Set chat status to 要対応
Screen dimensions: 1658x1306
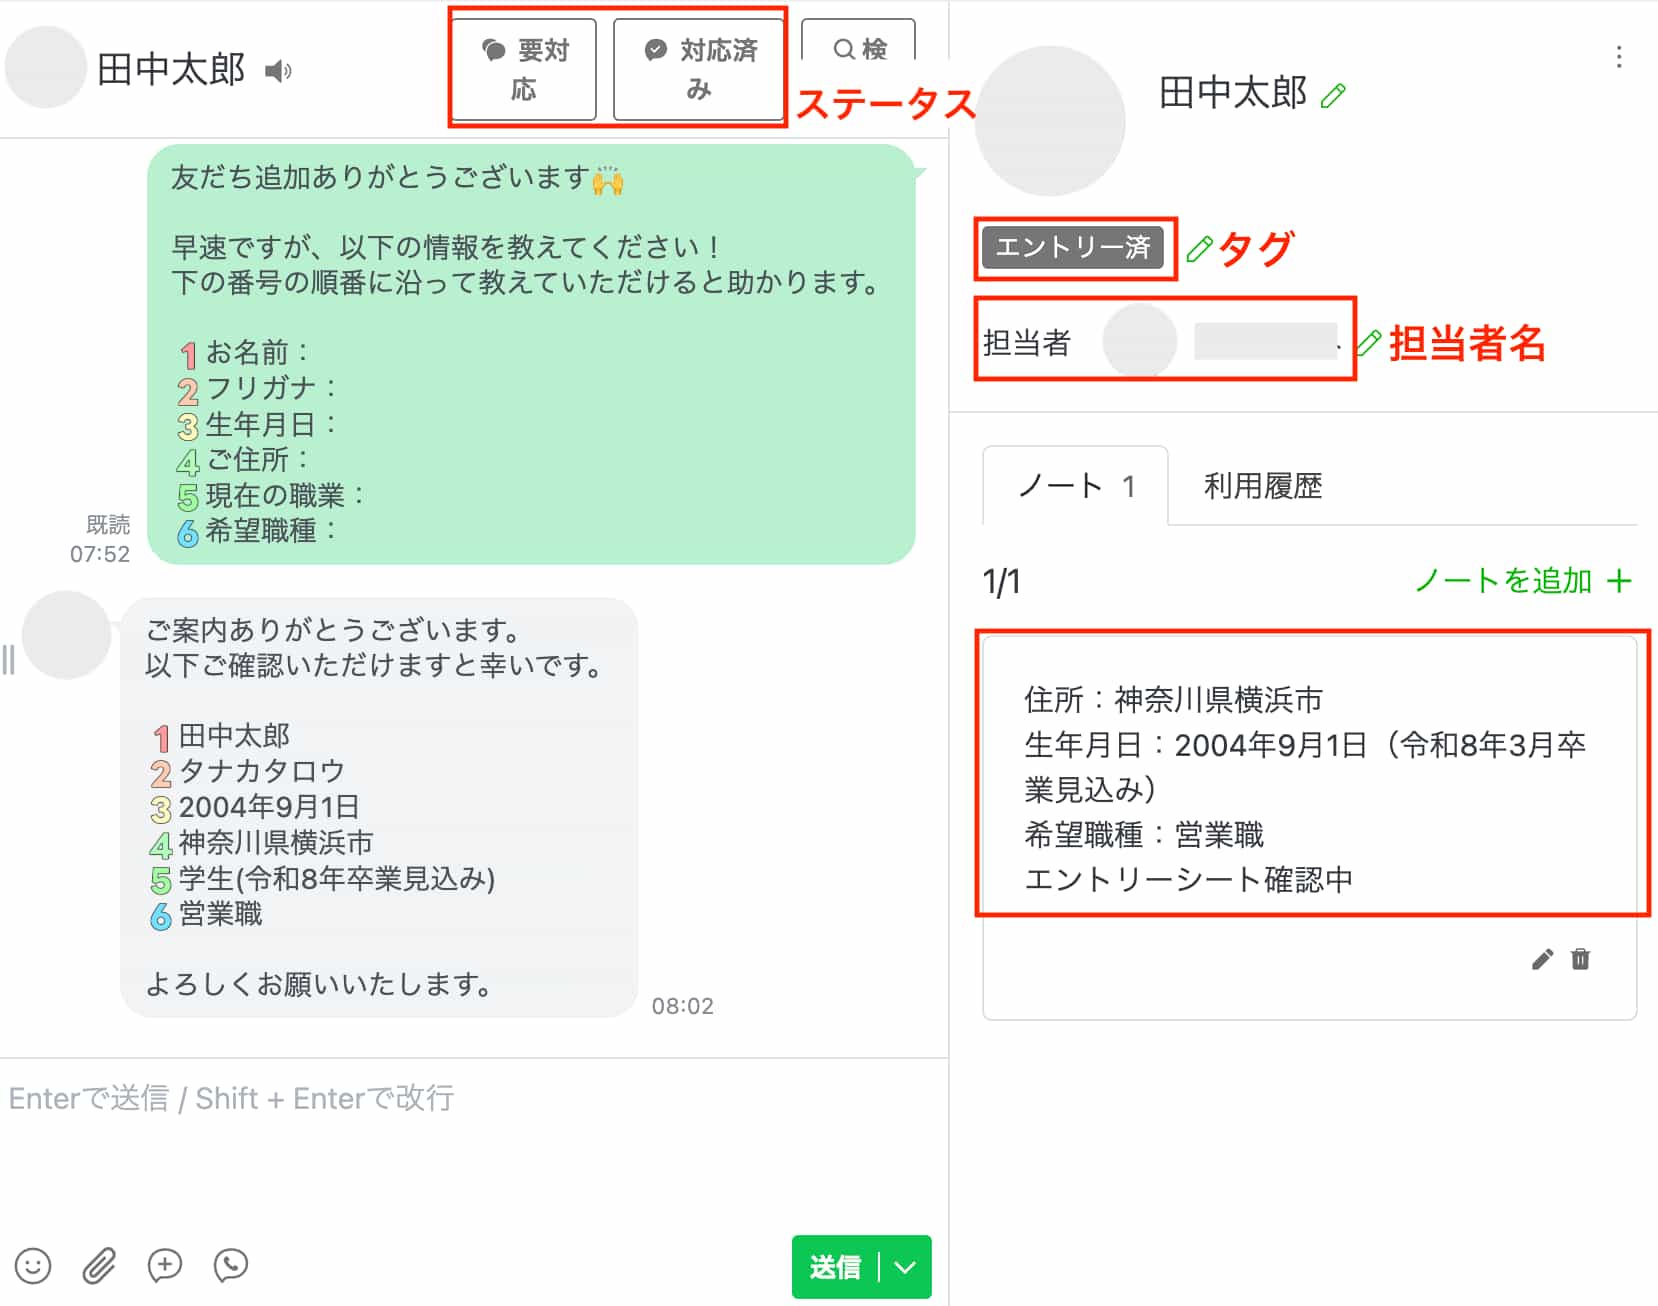point(524,69)
